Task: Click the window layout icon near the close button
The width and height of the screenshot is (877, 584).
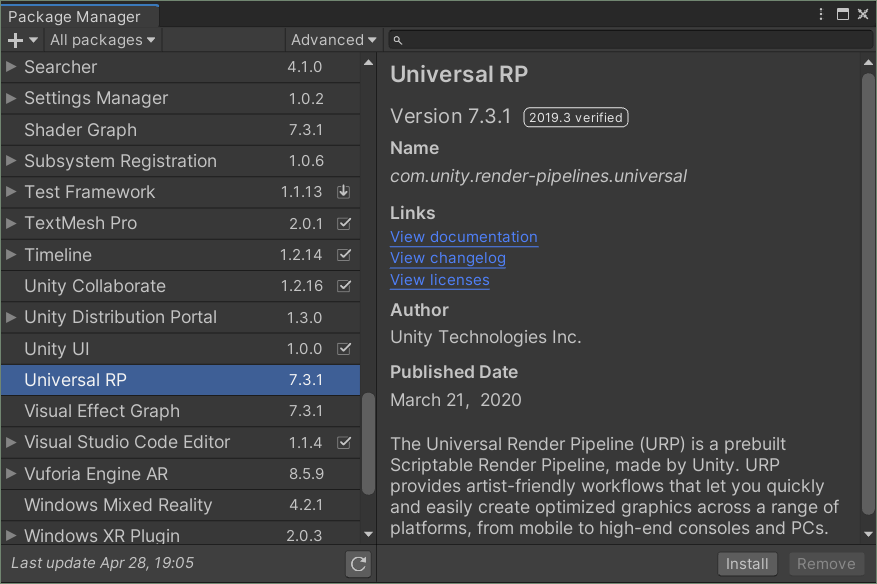Action: coord(842,13)
